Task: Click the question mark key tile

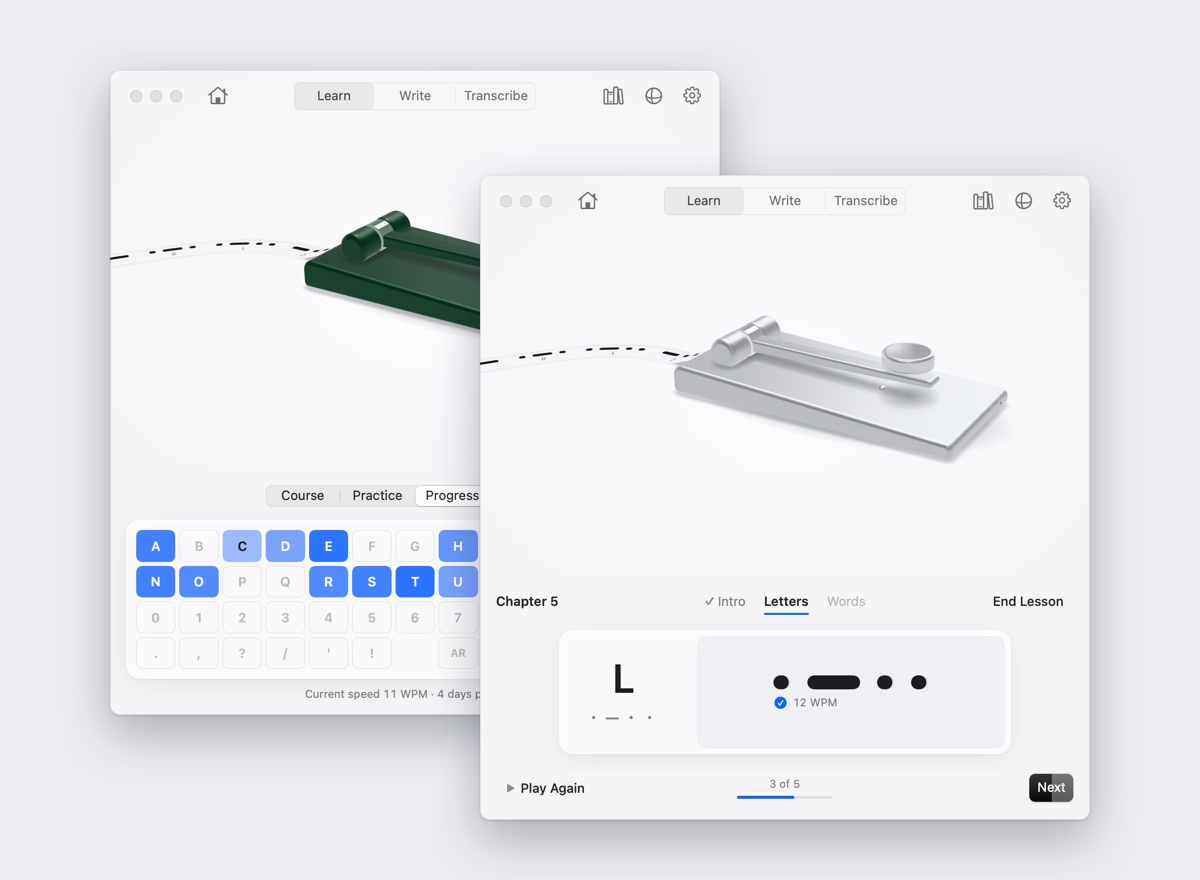Action: click(x=242, y=654)
